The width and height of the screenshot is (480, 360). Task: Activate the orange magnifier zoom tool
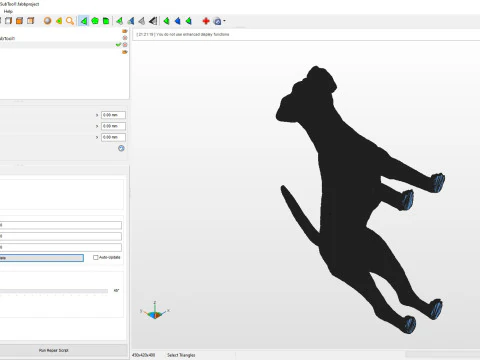tap(70, 21)
